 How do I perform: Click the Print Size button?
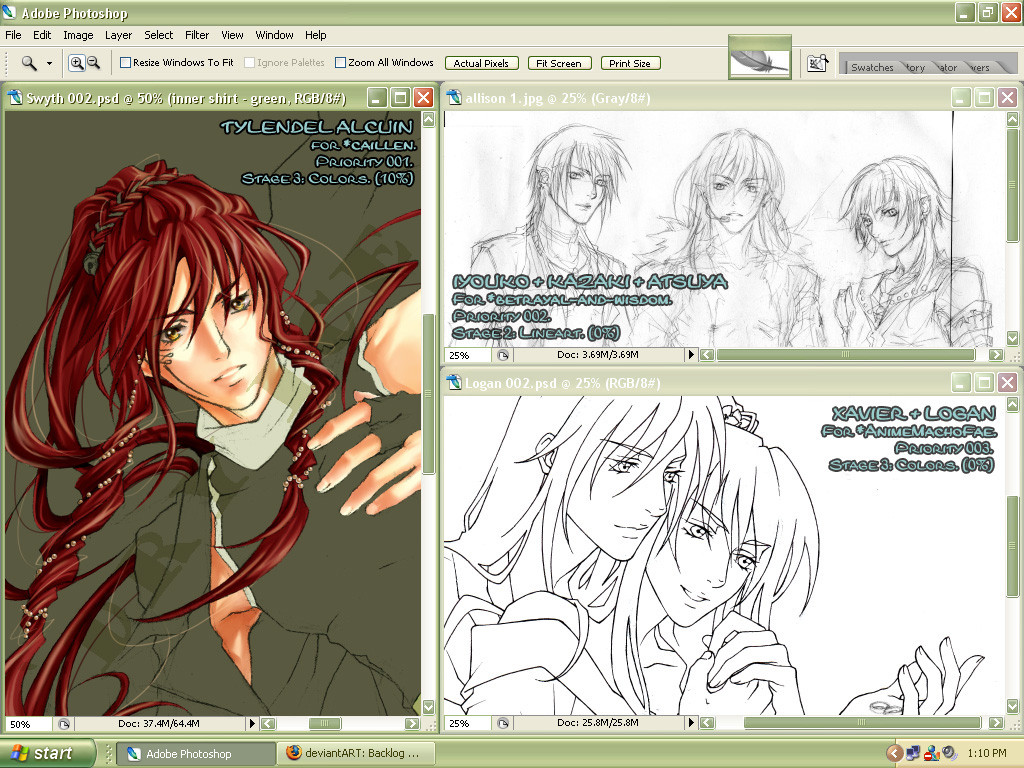pyautogui.click(x=630, y=63)
